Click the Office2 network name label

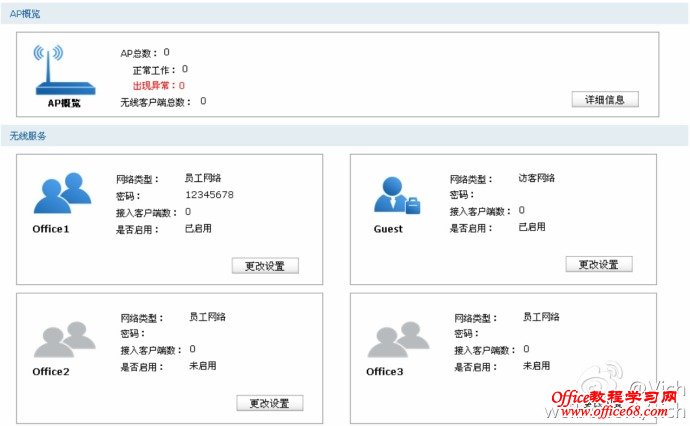click(51, 371)
